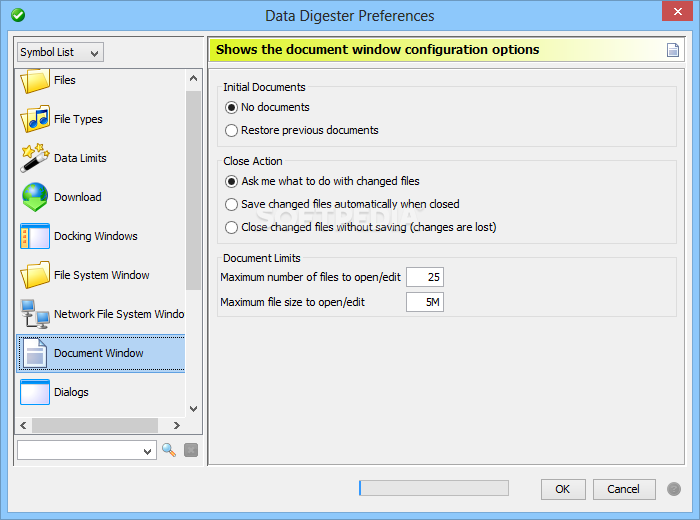This screenshot has height=520, width=700.
Task: Open the Download preferences page
Action: tap(101, 196)
